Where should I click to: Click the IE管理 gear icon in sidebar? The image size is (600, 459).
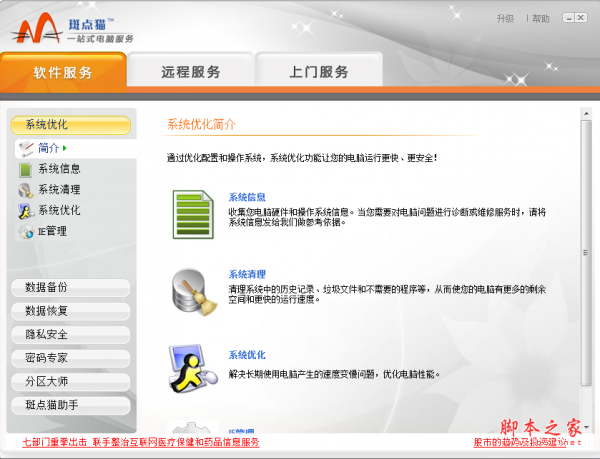26,231
